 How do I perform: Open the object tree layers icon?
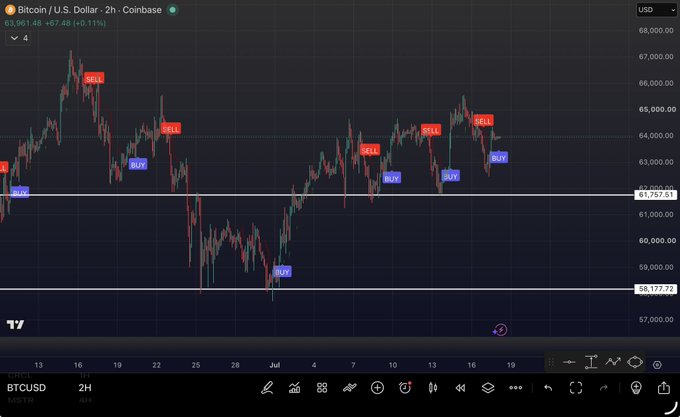(488, 388)
